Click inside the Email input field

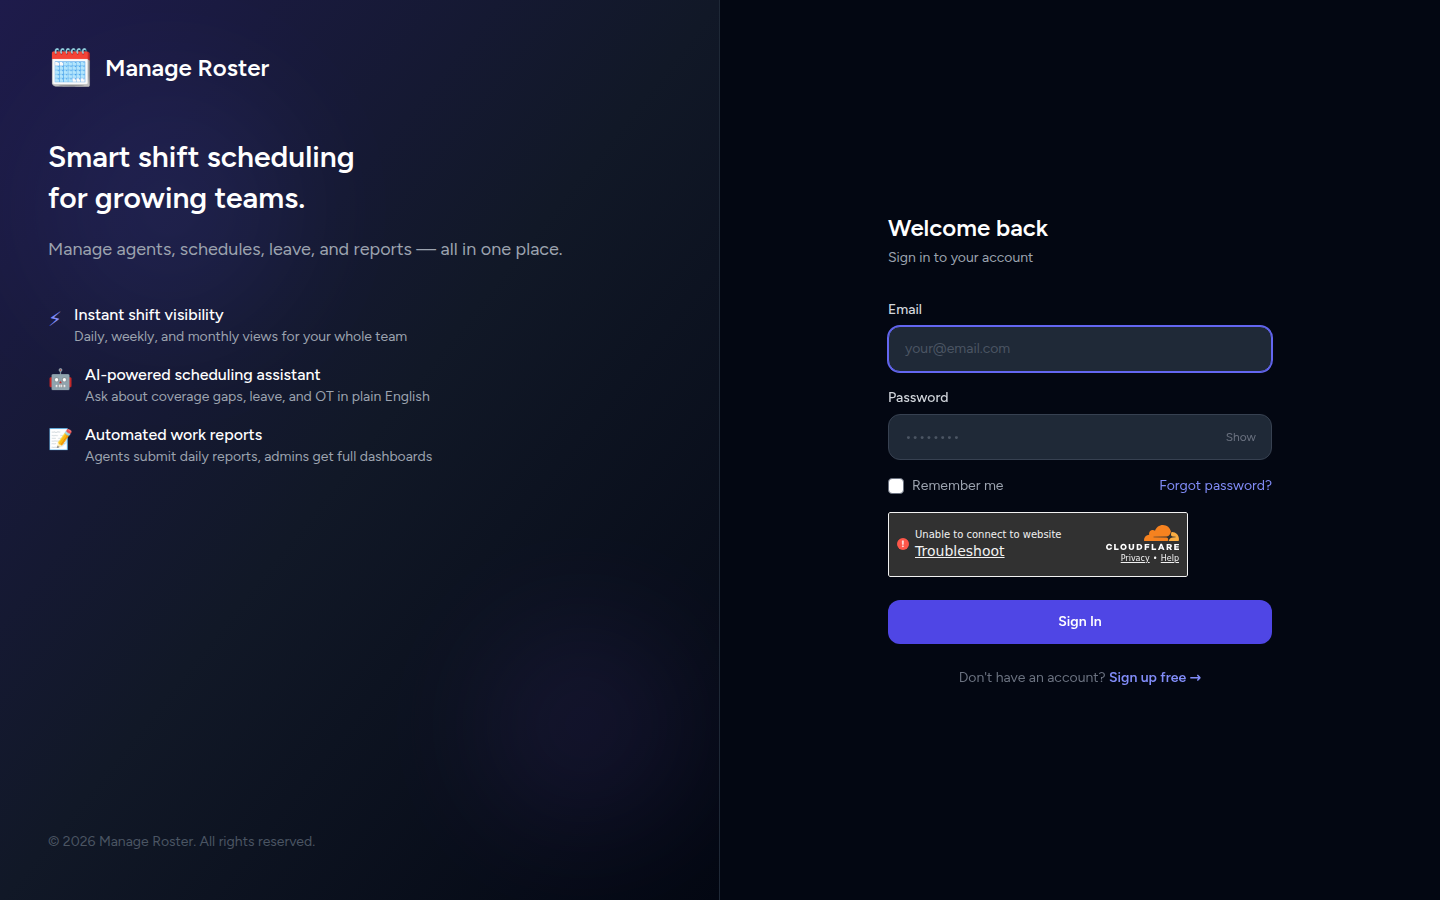click(1079, 349)
